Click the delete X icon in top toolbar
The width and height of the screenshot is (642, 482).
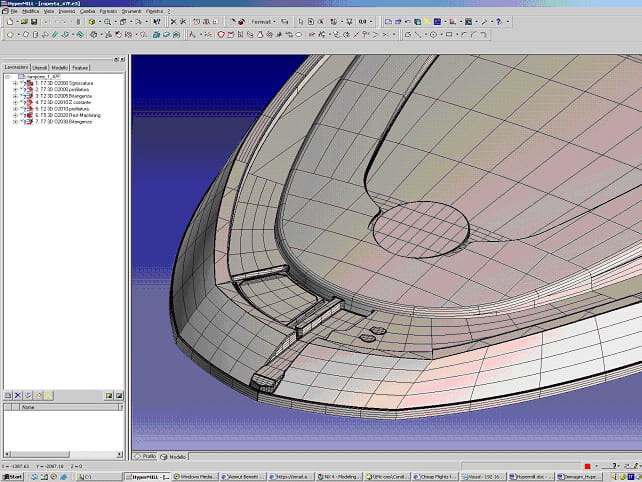174,22
